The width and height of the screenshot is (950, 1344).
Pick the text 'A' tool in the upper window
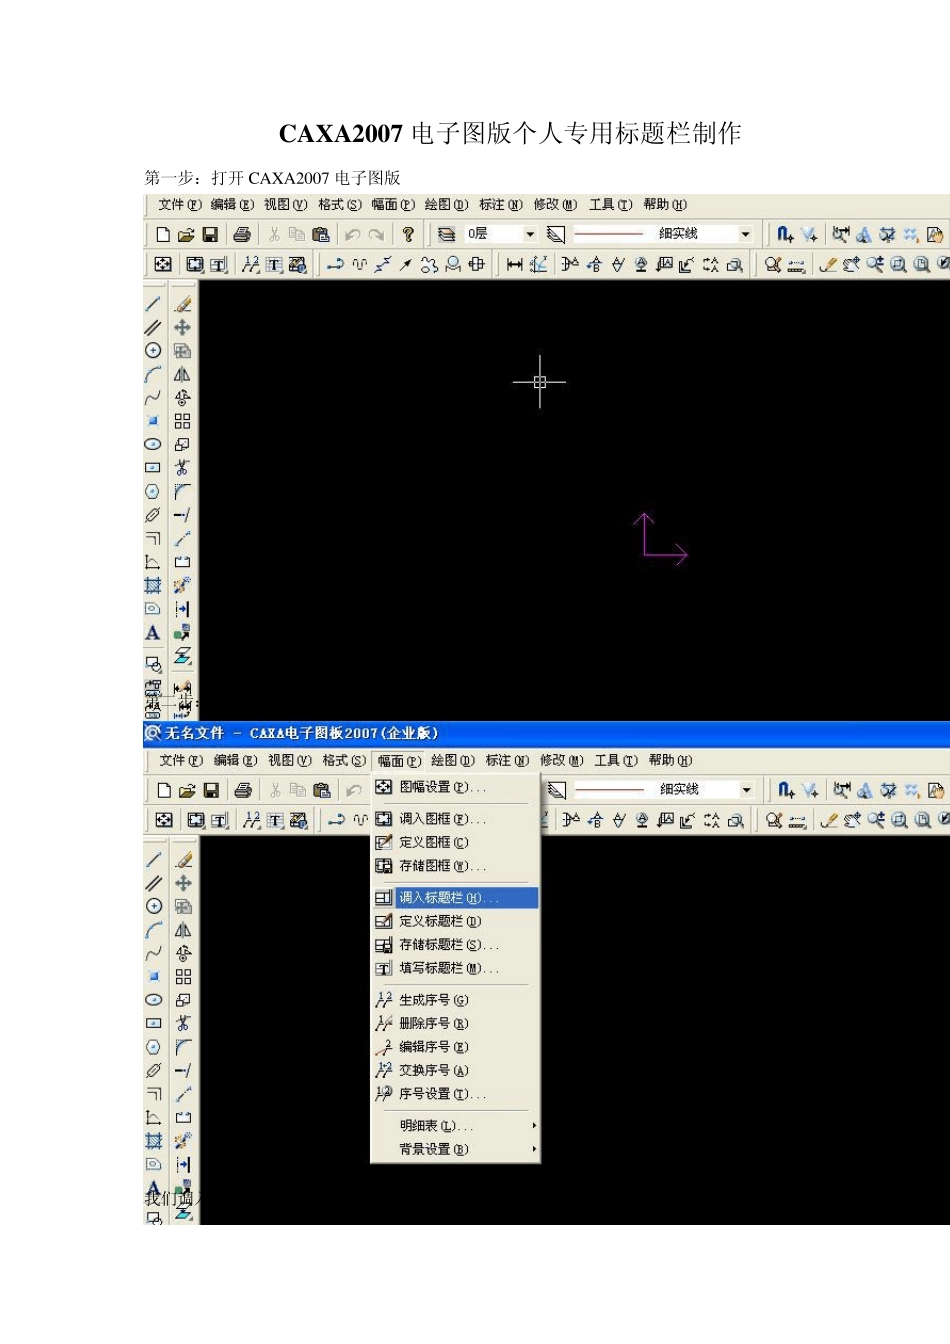pyautogui.click(x=153, y=633)
